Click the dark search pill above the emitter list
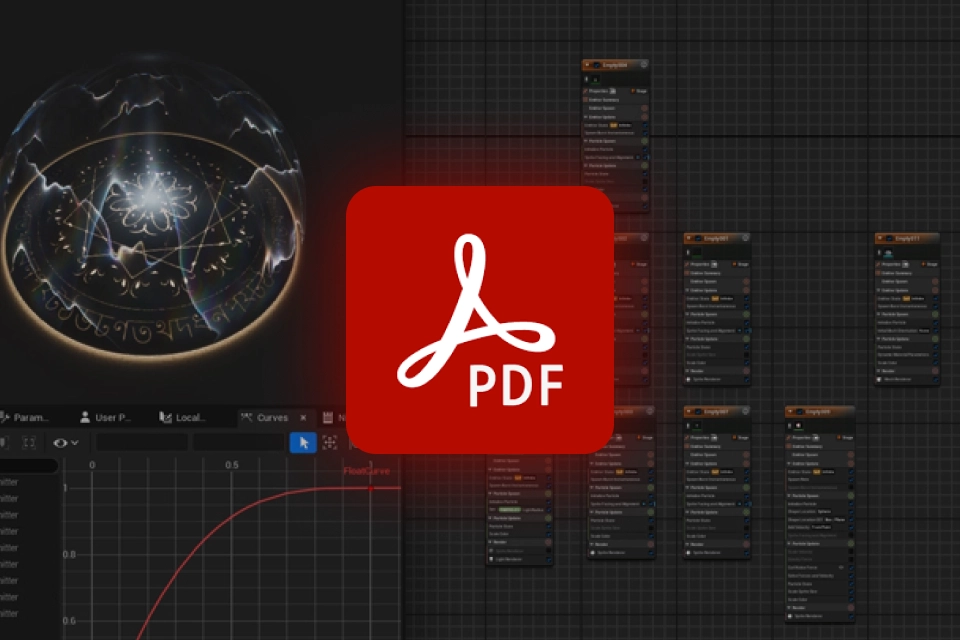This screenshot has height=640, width=960. [x=29, y=466]
